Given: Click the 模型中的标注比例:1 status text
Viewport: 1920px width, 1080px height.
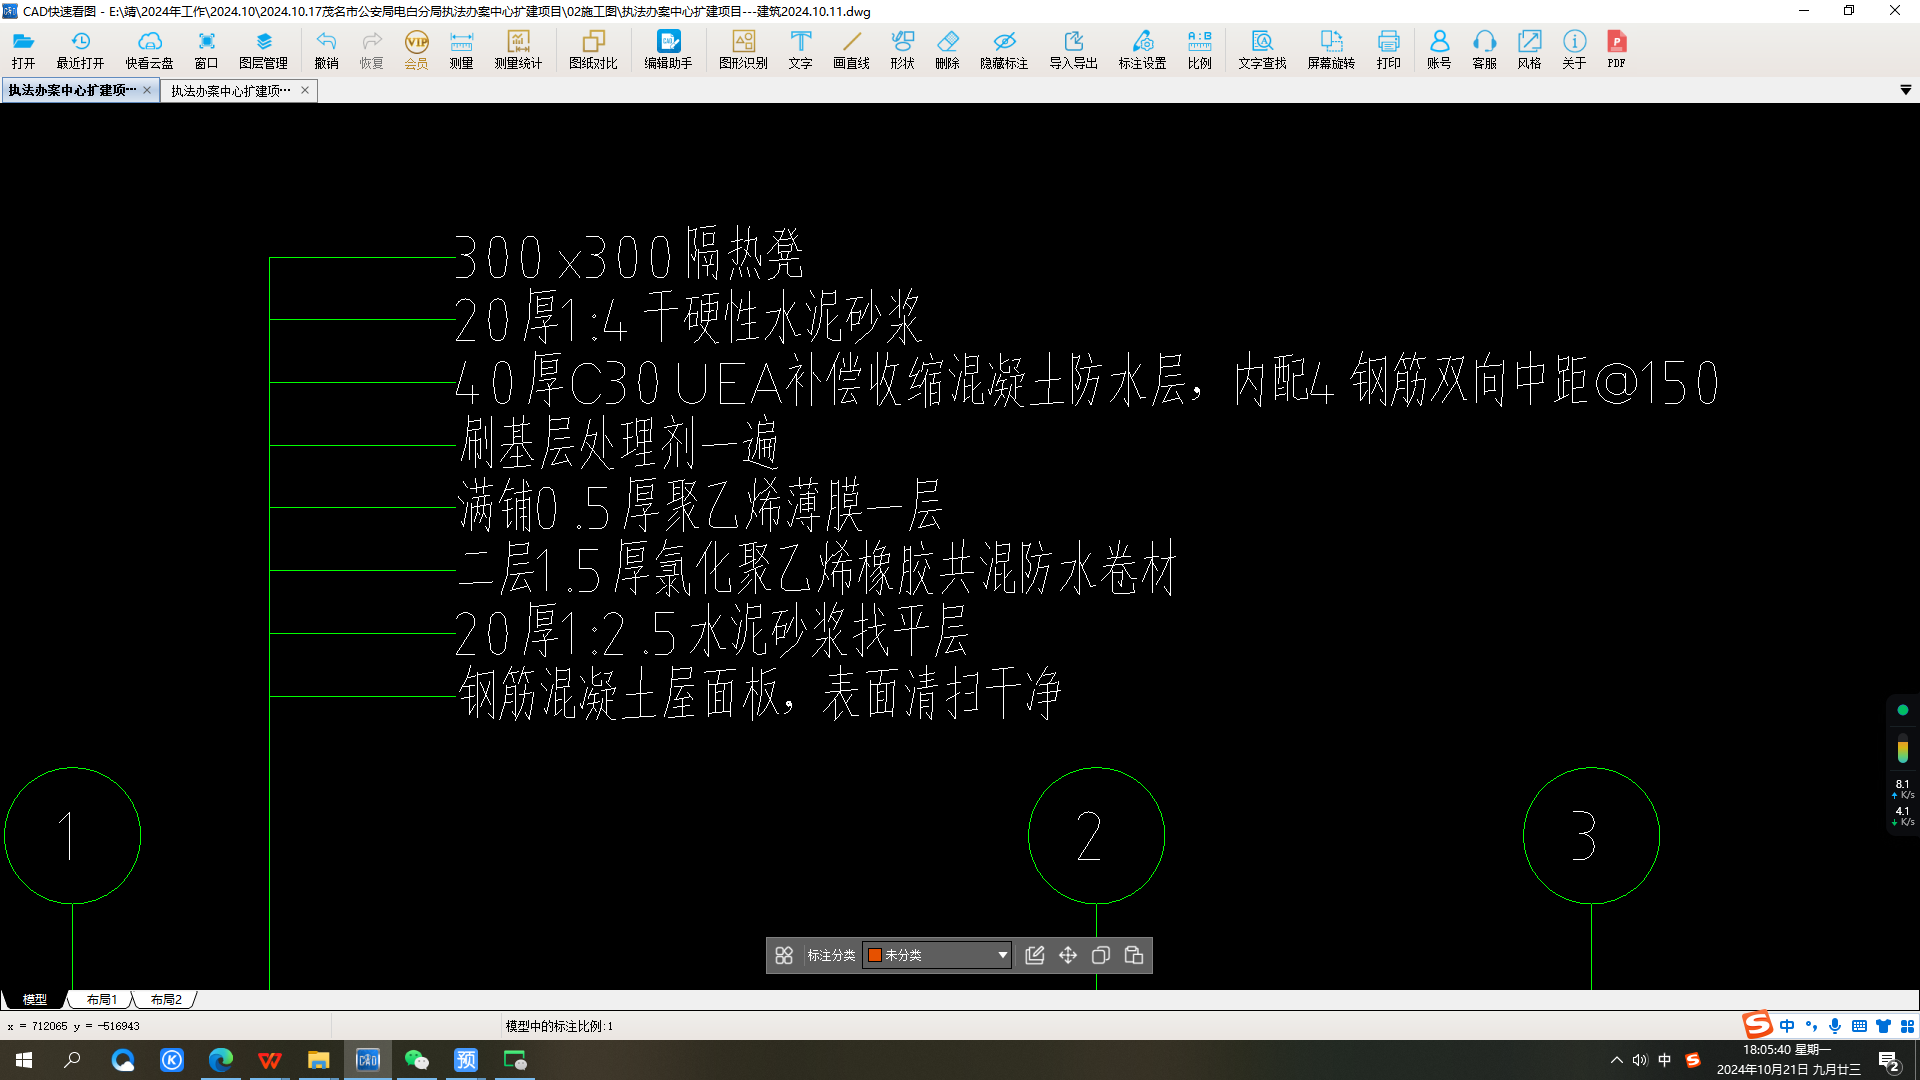Looking at the screenshot, I should 559,1026.
